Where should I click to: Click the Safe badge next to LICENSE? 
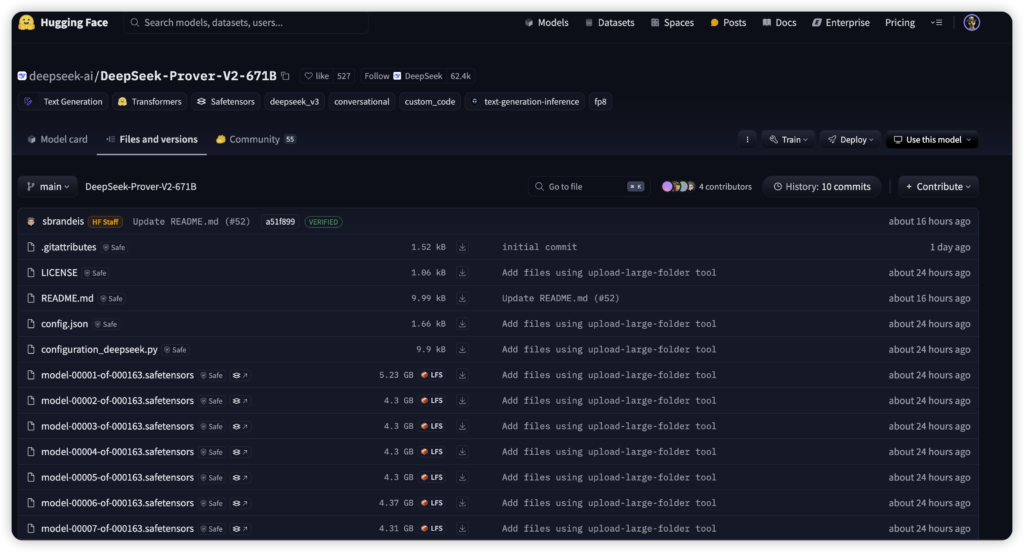pyautogui.click(x=95, y=273)
